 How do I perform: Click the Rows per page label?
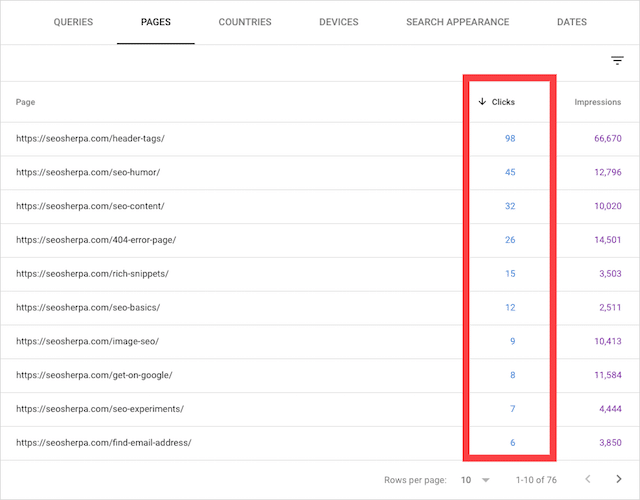415,480
